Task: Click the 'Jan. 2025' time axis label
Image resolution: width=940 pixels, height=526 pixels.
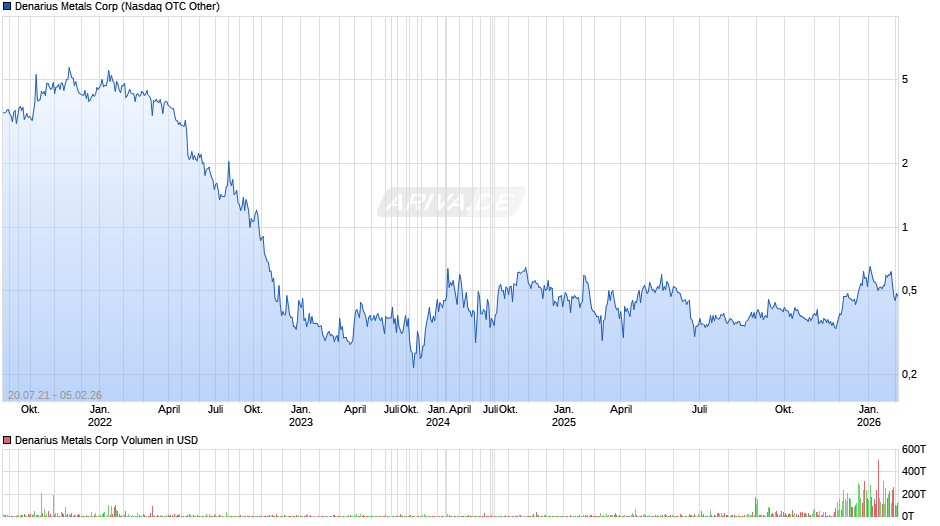Action: point(564,416)
